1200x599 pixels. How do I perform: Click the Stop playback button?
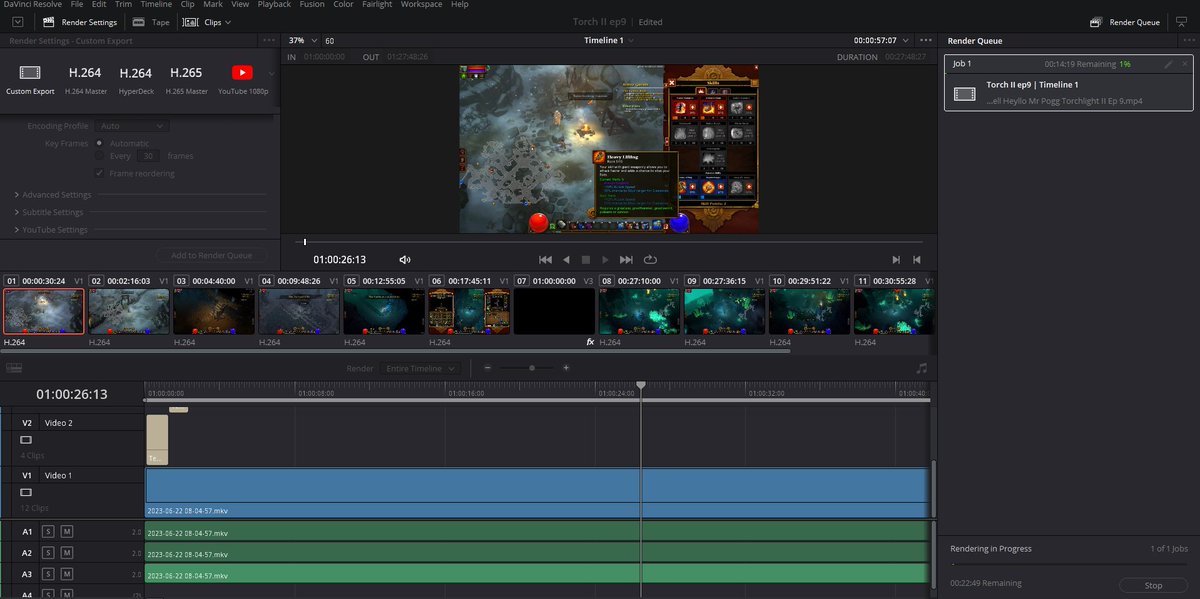click(x=586, y=259)
